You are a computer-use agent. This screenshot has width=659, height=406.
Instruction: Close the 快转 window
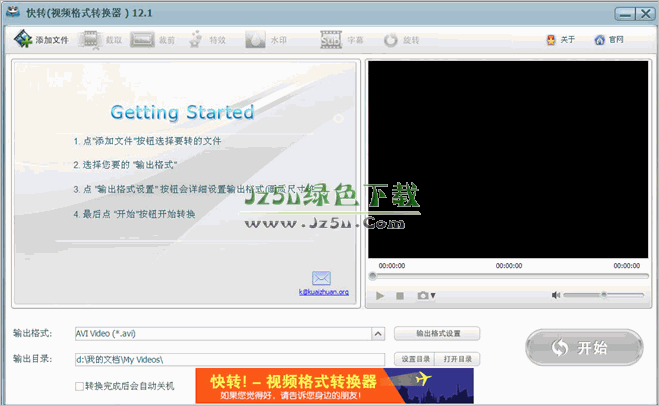click(x=645, y=14)
